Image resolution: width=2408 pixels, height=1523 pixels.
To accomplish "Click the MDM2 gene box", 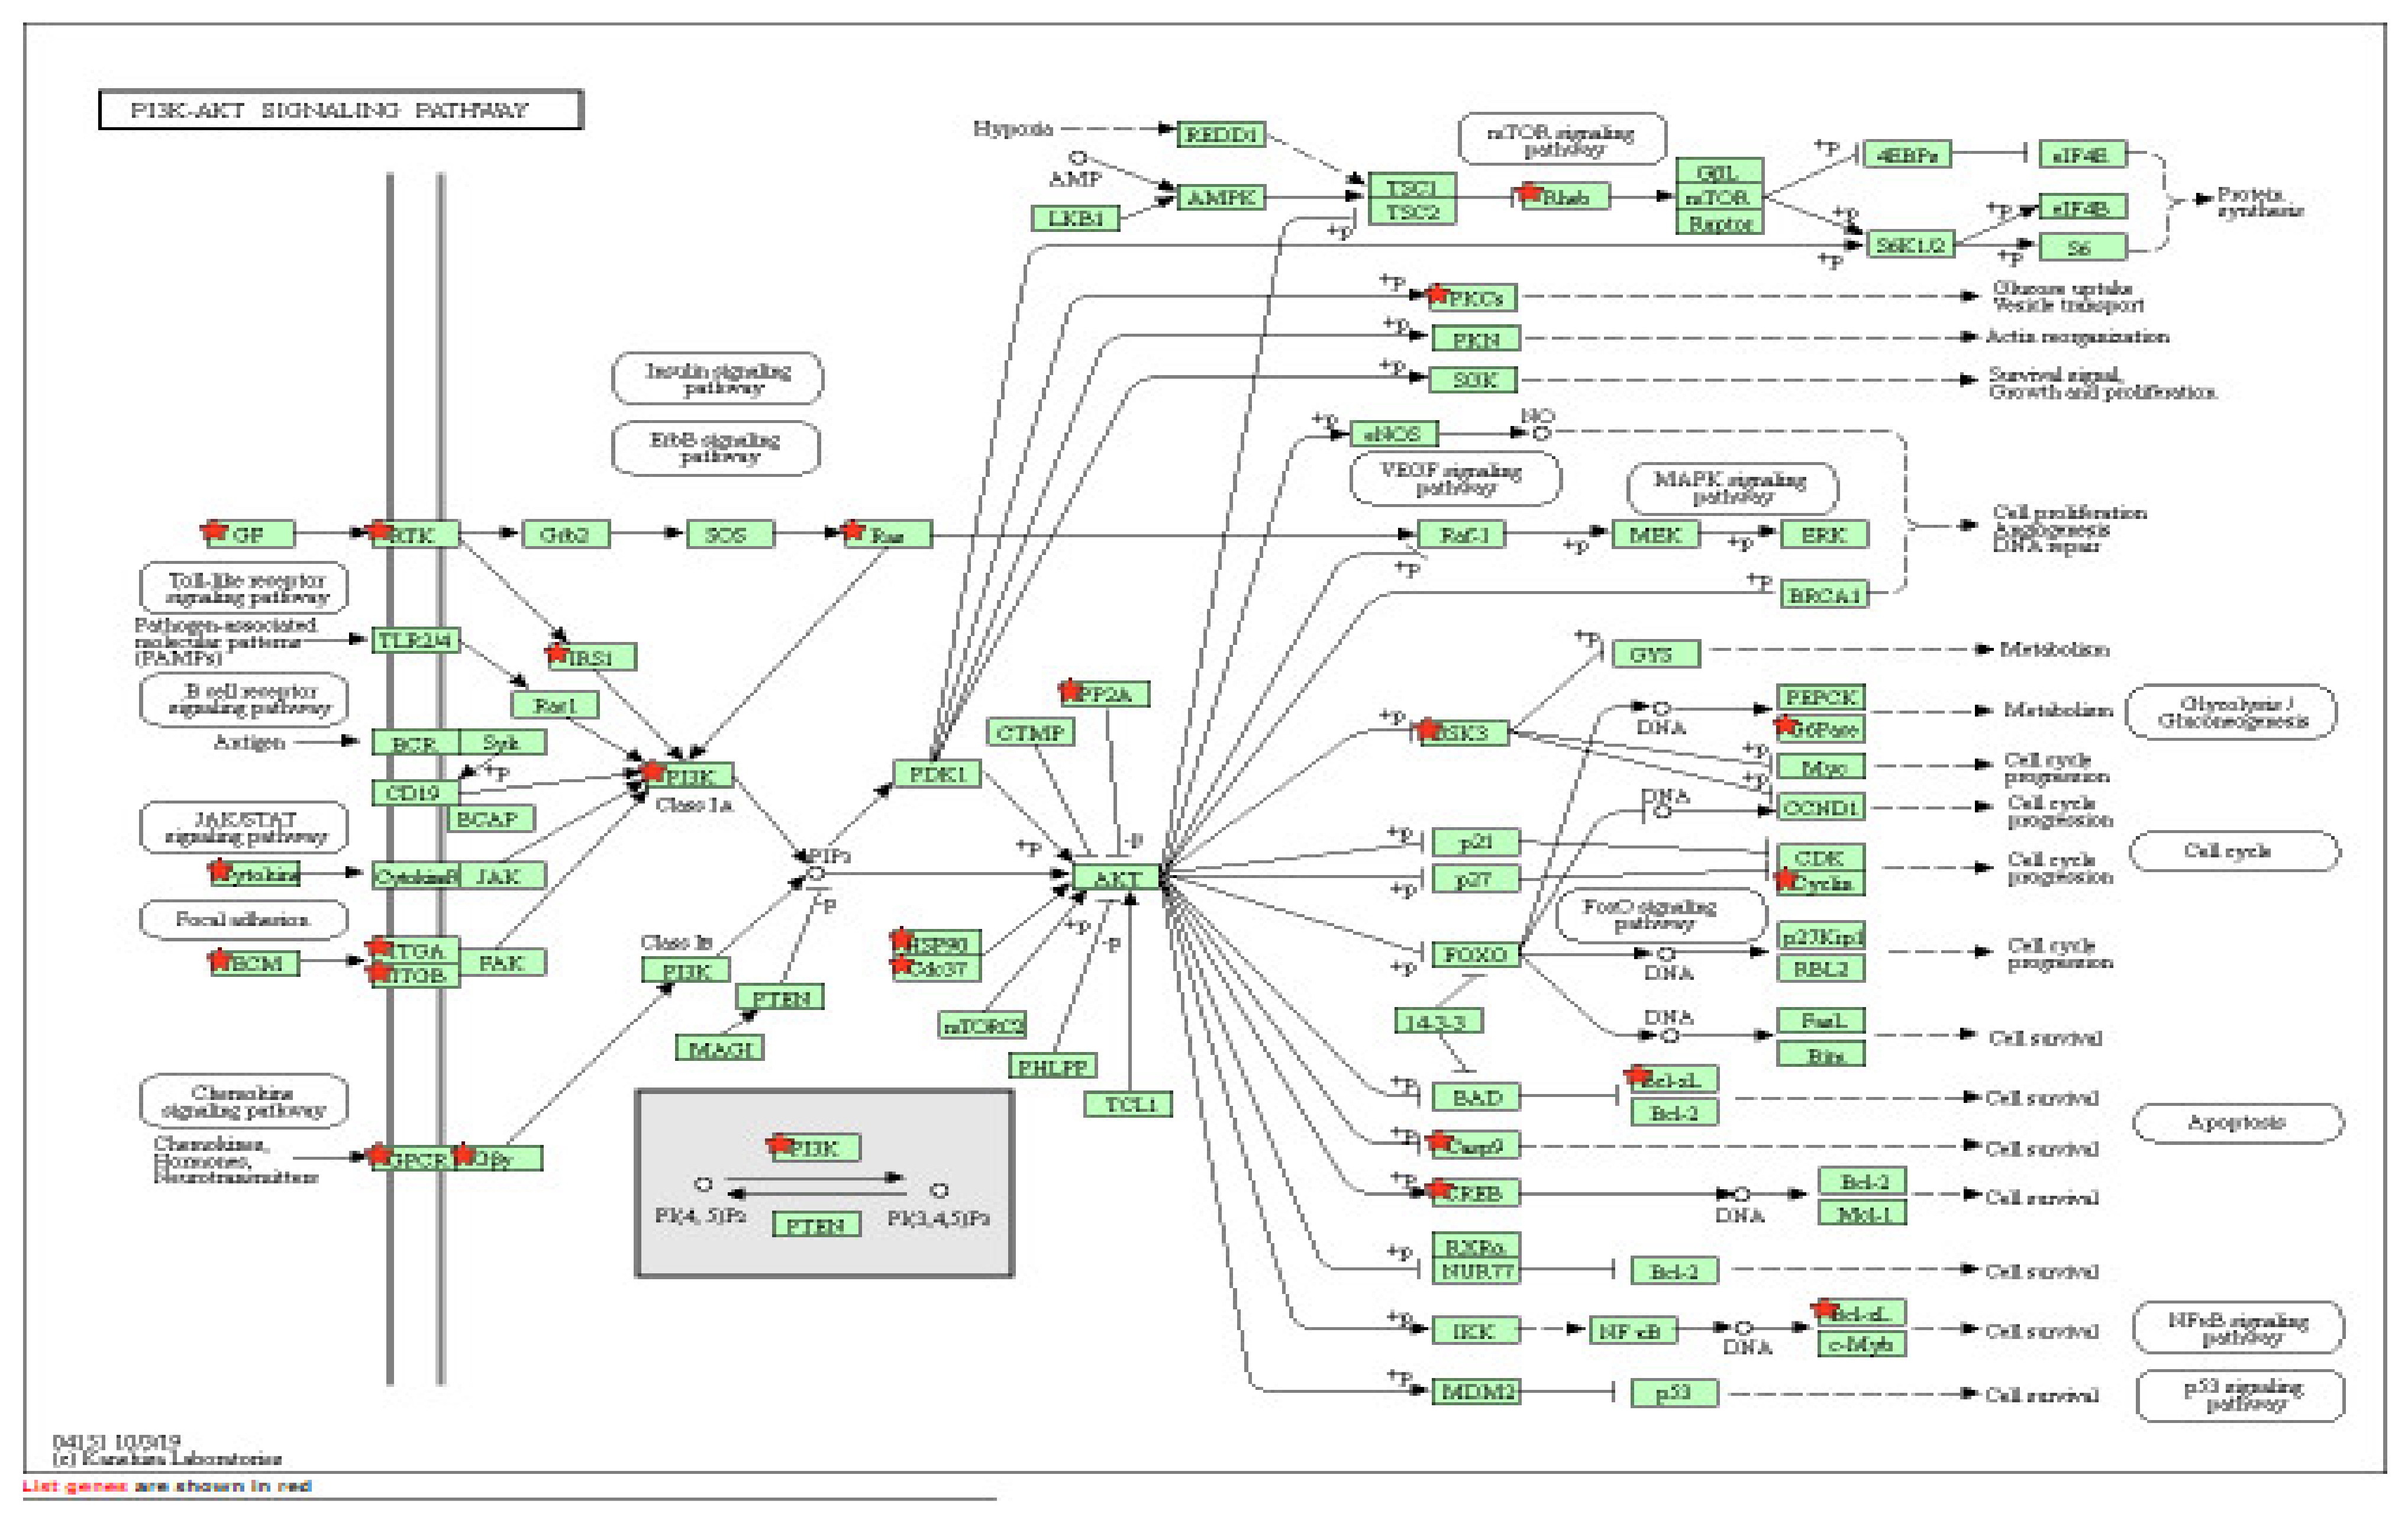I will 1476,1391.
